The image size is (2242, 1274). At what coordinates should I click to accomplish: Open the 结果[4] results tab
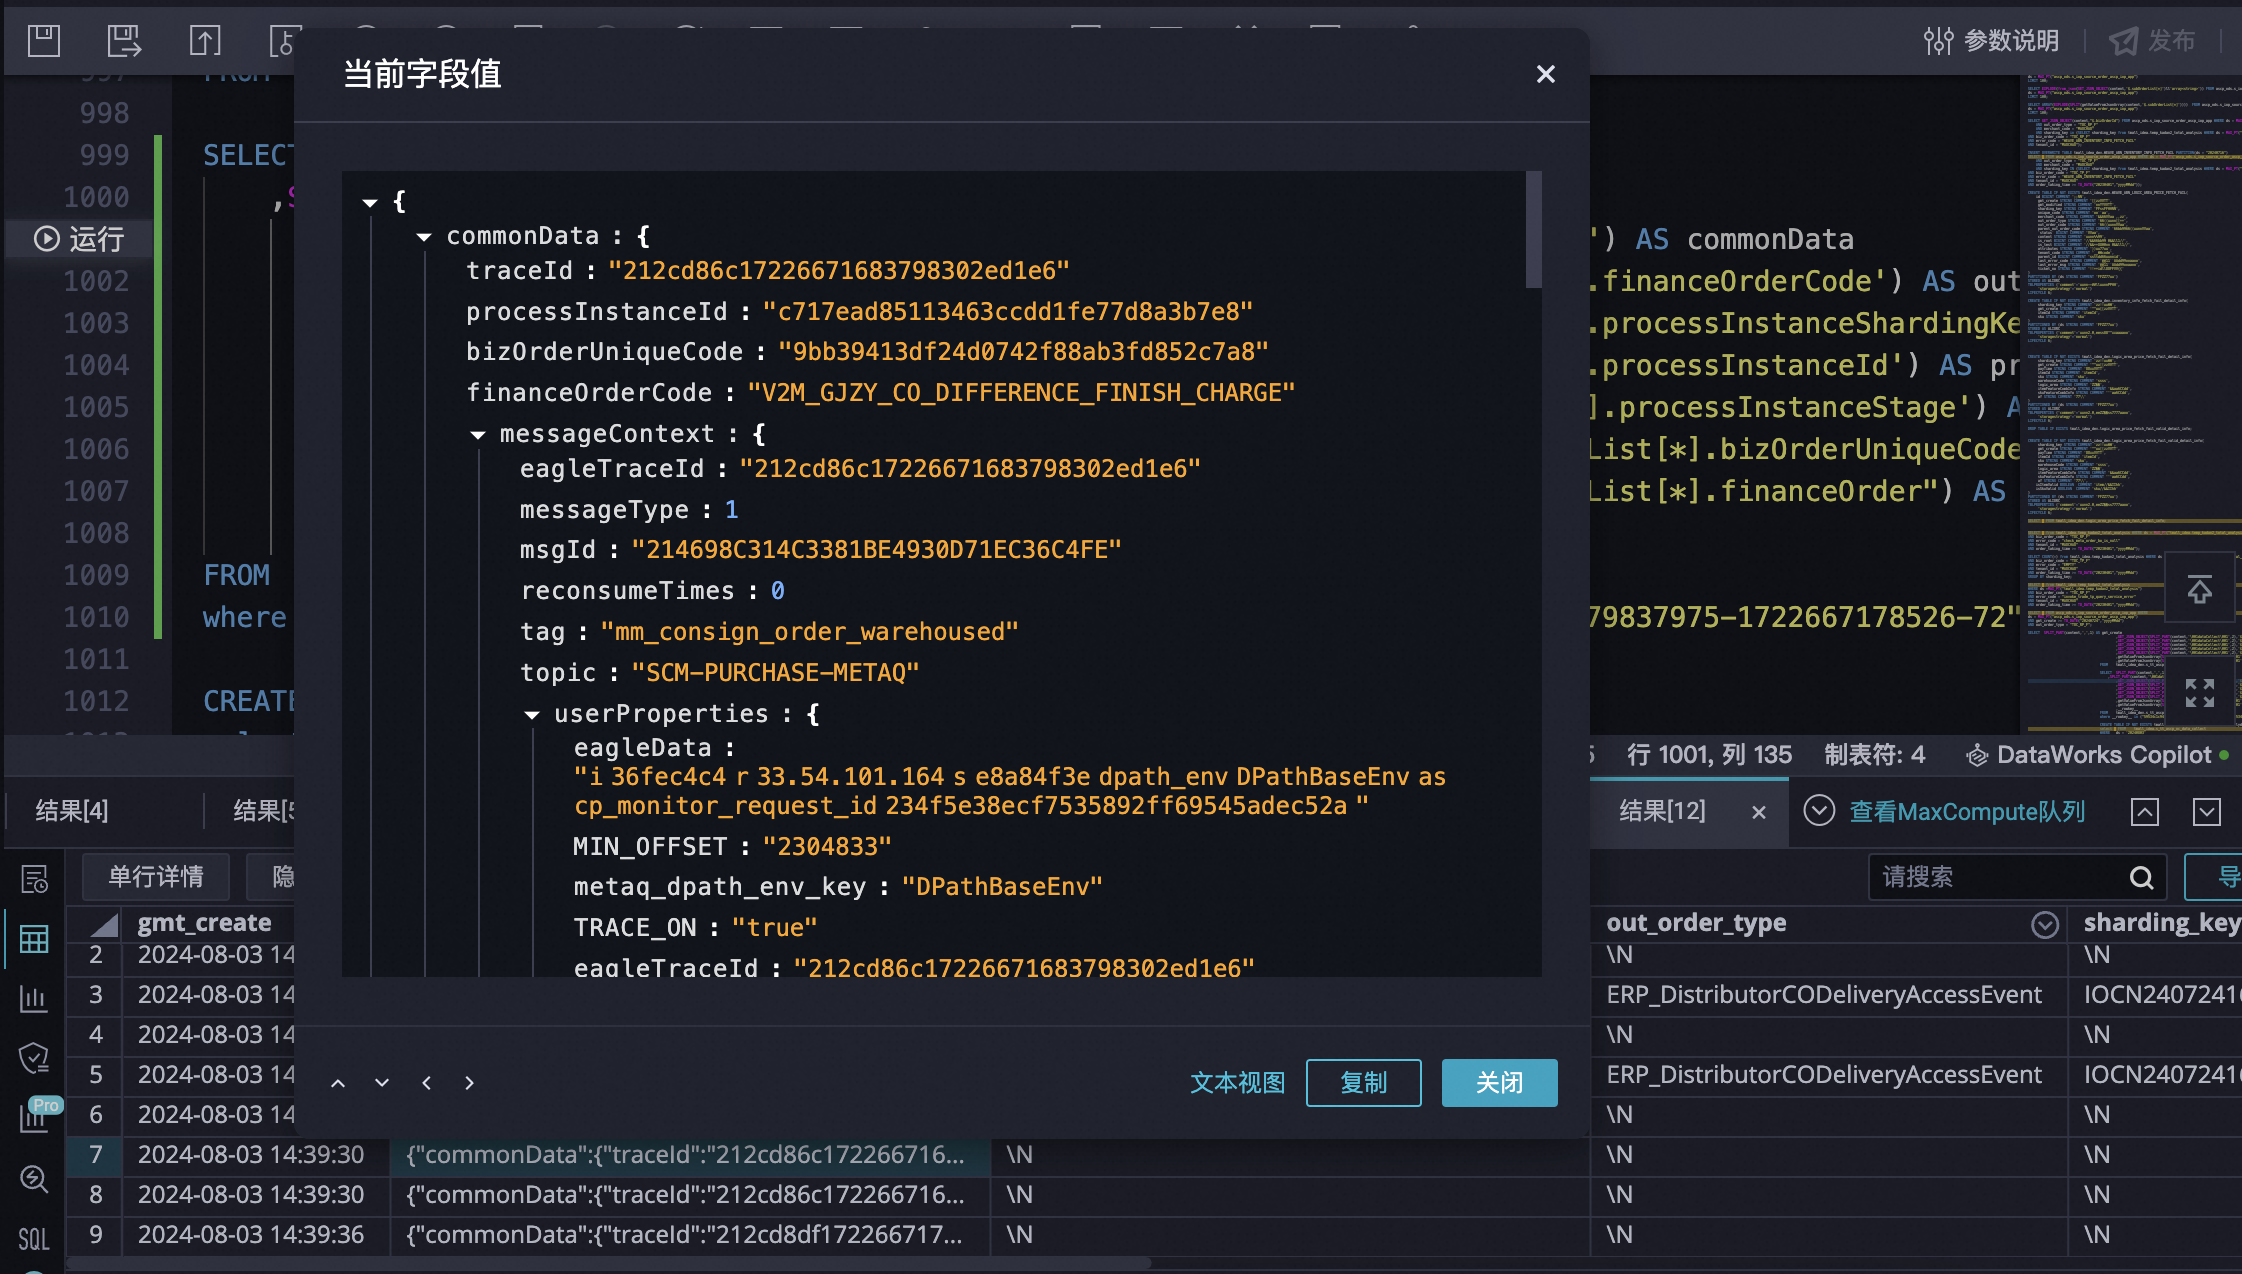pyautogui.click(x=72, y=811)
